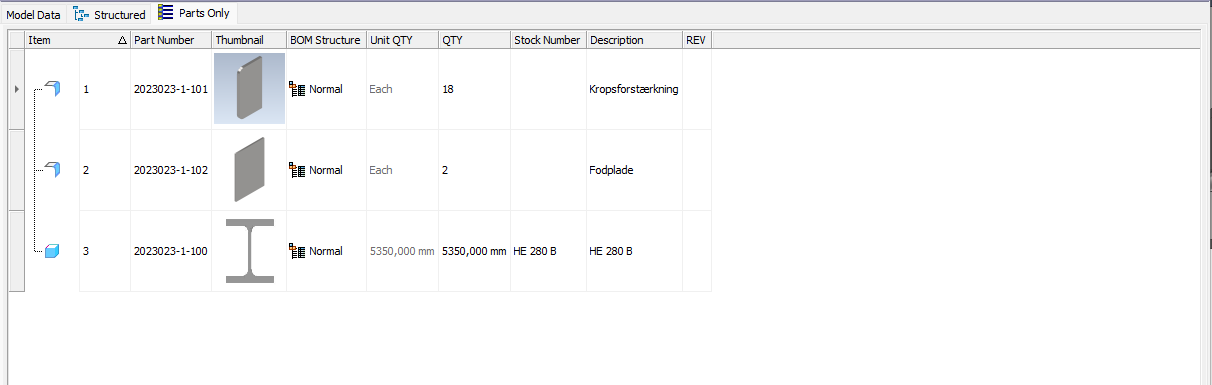Click BOM structure icon for HE 280 B row

pos(297,251)
